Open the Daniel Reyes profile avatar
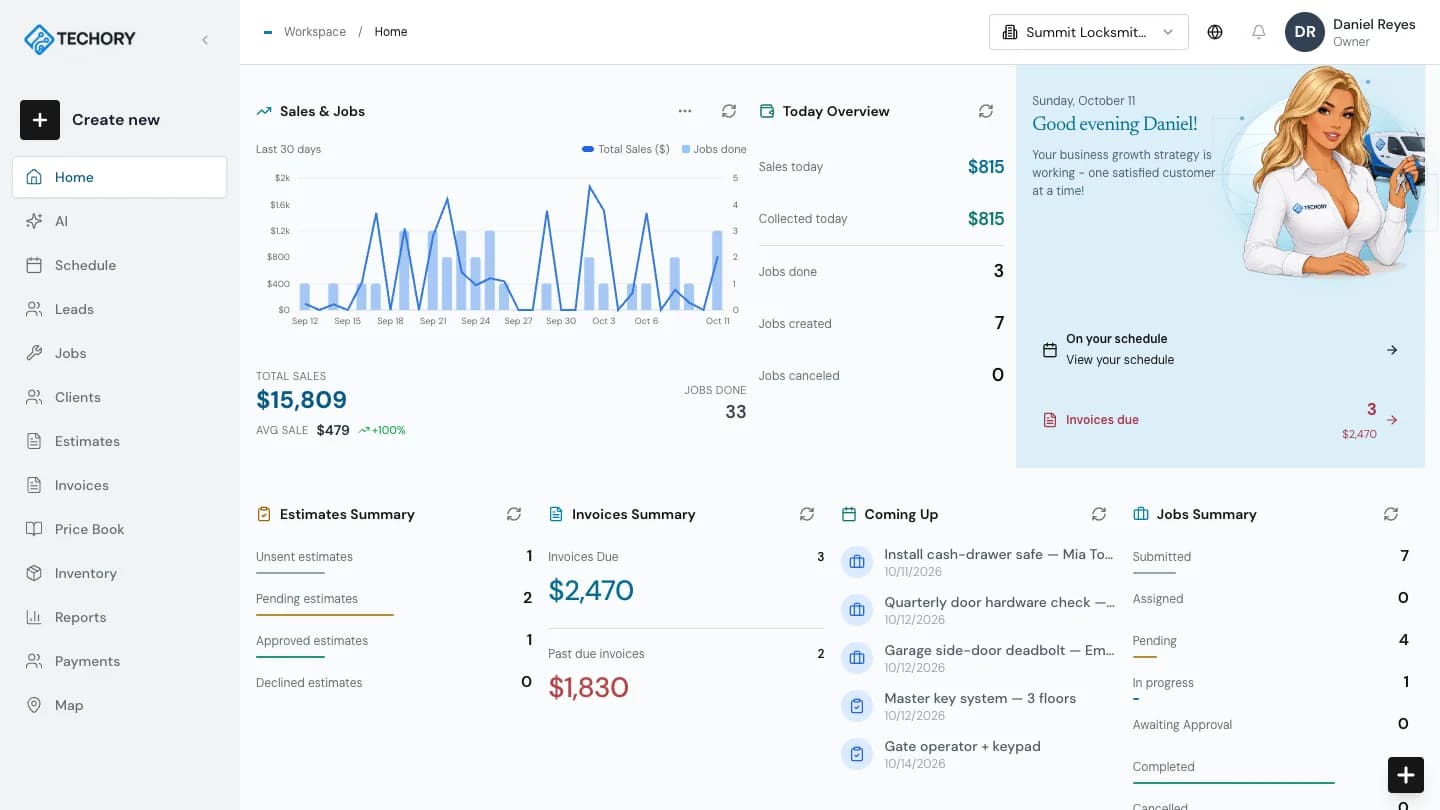 click(1305, 32)
